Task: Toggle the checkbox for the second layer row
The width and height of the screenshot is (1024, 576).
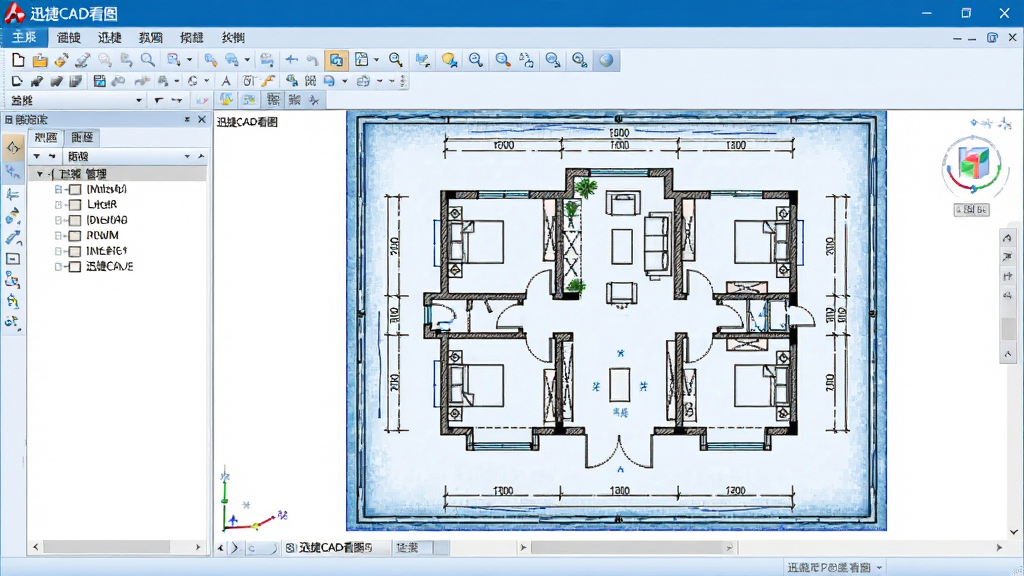Action: (75, 205)
